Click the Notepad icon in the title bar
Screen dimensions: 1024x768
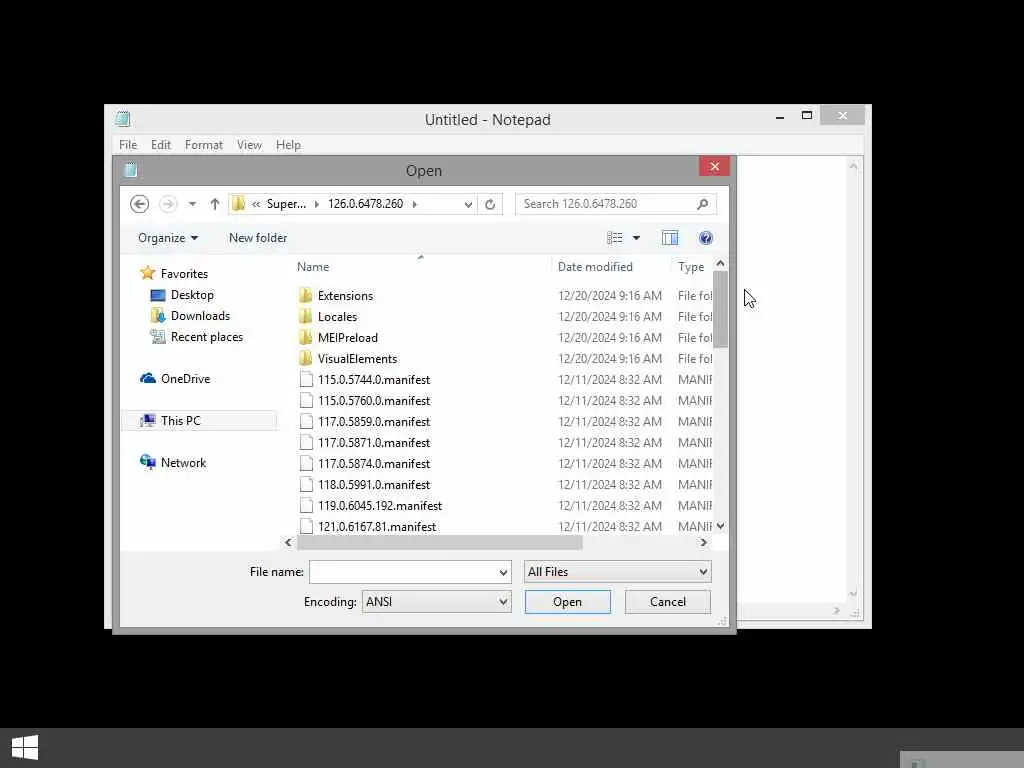pyautogui.click(x=123, y=119)
